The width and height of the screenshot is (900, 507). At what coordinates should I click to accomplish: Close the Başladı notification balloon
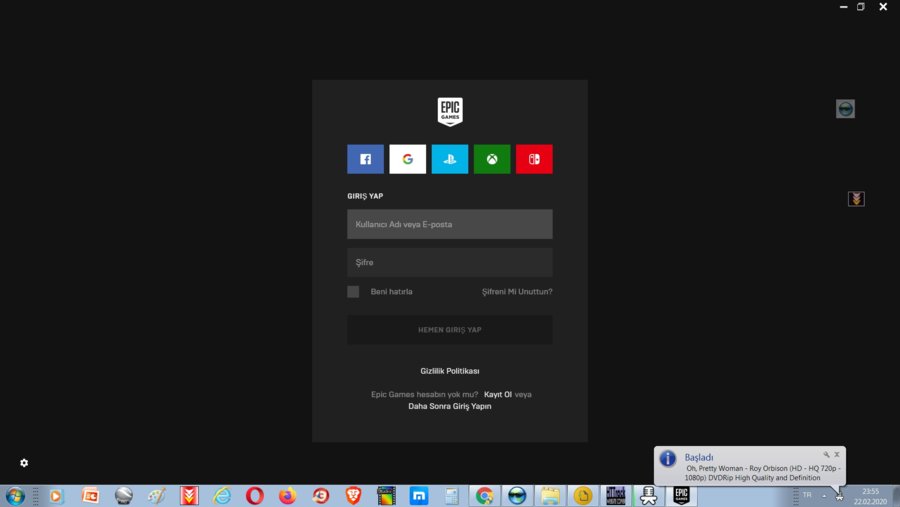point(837,454)
